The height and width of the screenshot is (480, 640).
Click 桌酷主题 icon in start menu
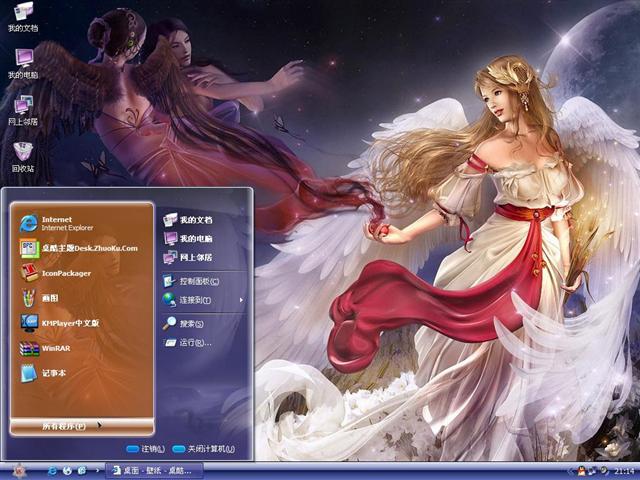[x=29, y=248]
